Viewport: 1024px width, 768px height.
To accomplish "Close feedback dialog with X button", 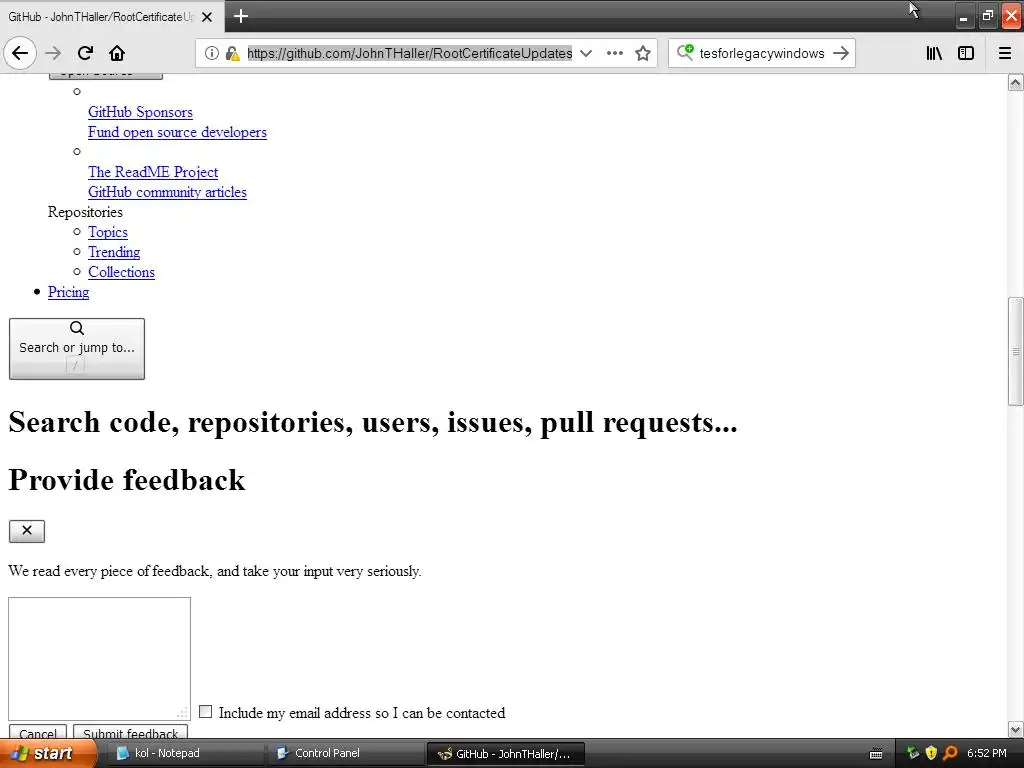I will coord(27,531).
